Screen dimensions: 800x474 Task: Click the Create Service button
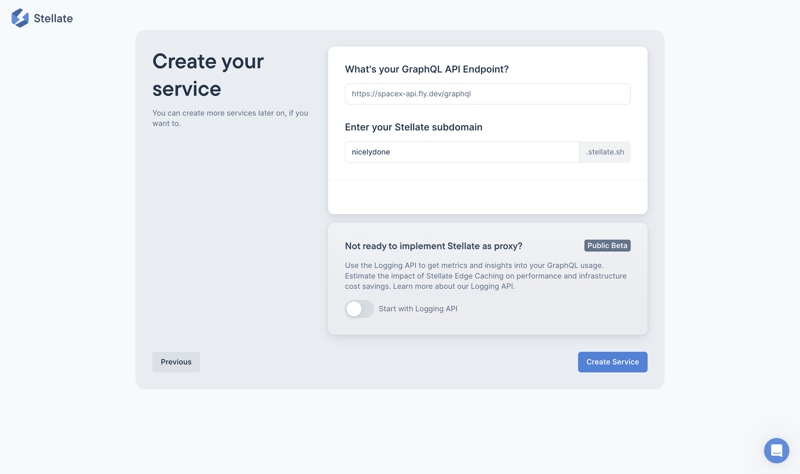click(x=612, y=362)
